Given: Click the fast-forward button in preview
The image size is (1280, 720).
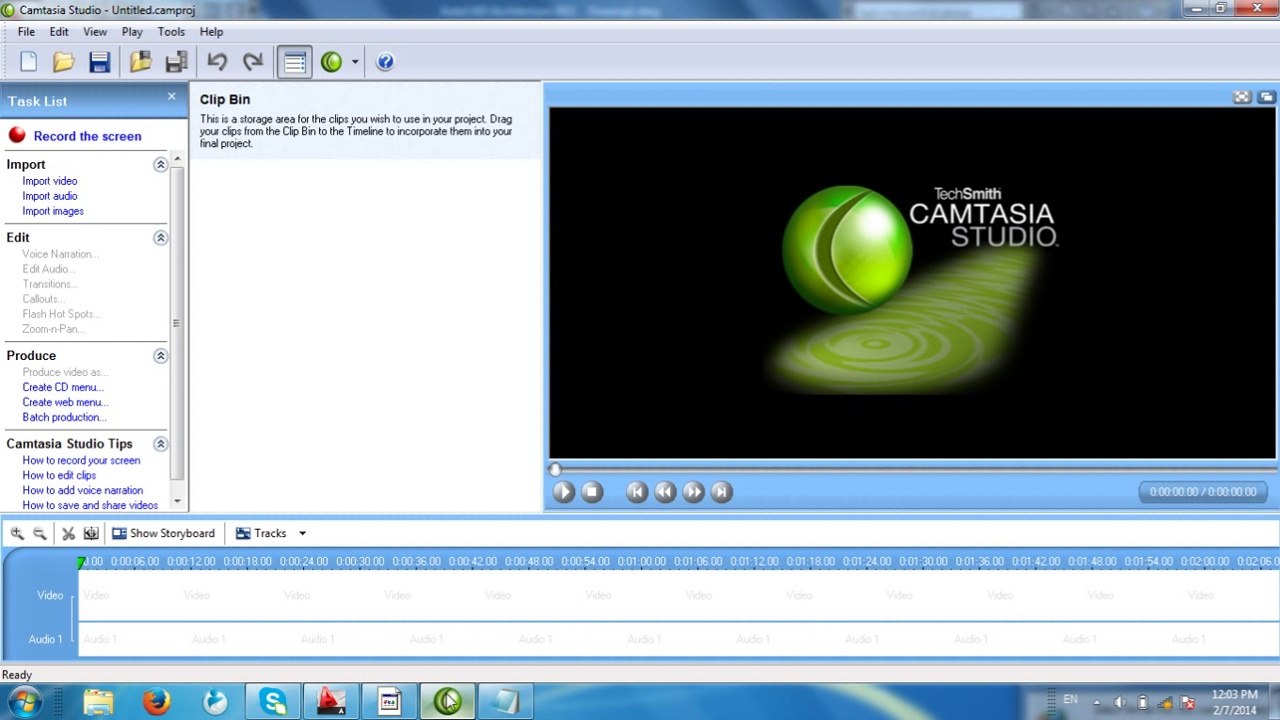Looking at the screenshot, I should pos(693,491).
